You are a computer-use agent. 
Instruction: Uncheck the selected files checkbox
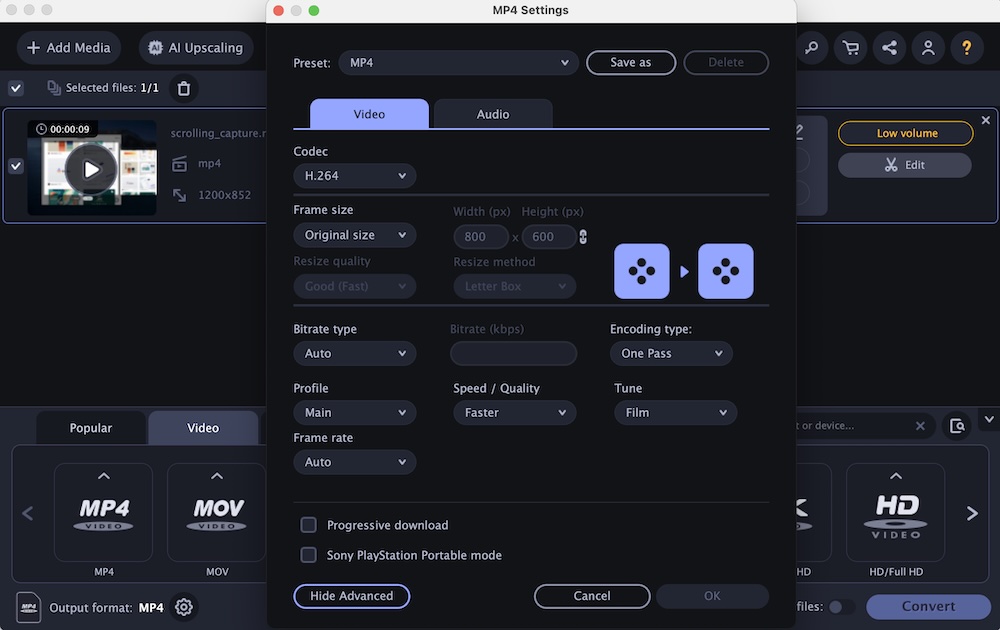(15, 88)
